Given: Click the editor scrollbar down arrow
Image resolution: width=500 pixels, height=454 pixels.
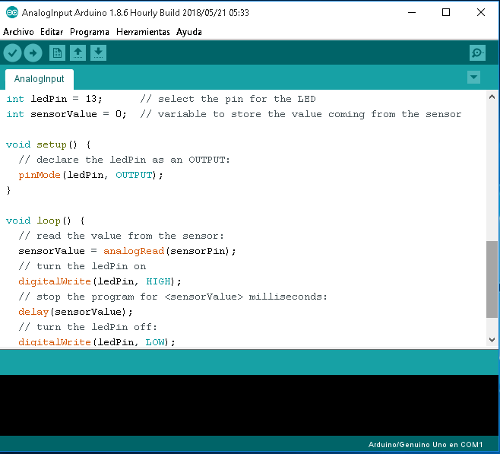Looking at the screenshot, I should 492,340.
